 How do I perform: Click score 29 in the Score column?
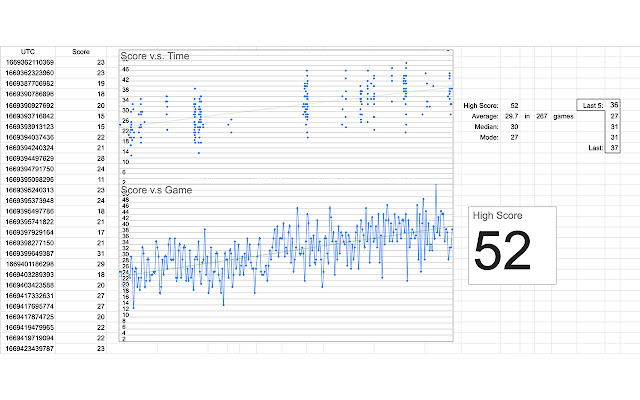click(81, 264)
